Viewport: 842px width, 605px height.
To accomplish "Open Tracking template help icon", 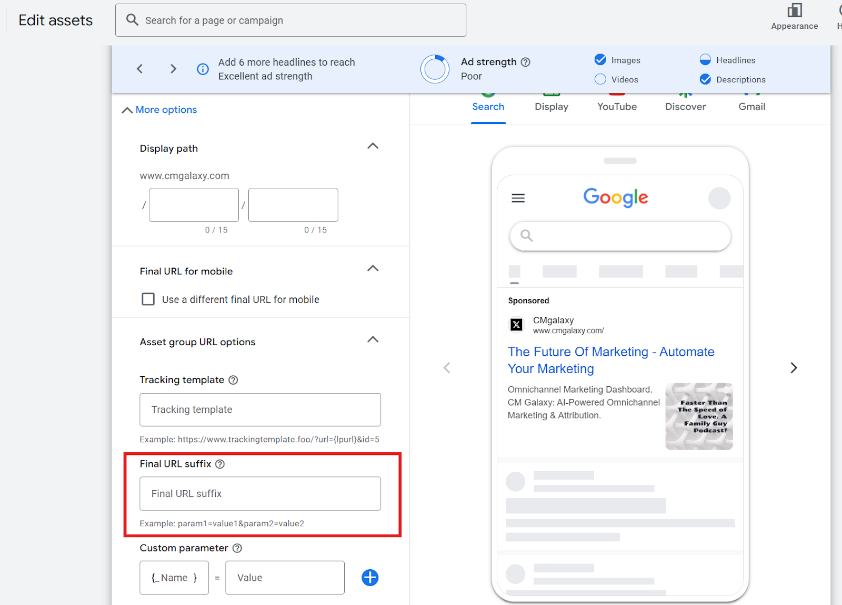I will click(233, 380).
